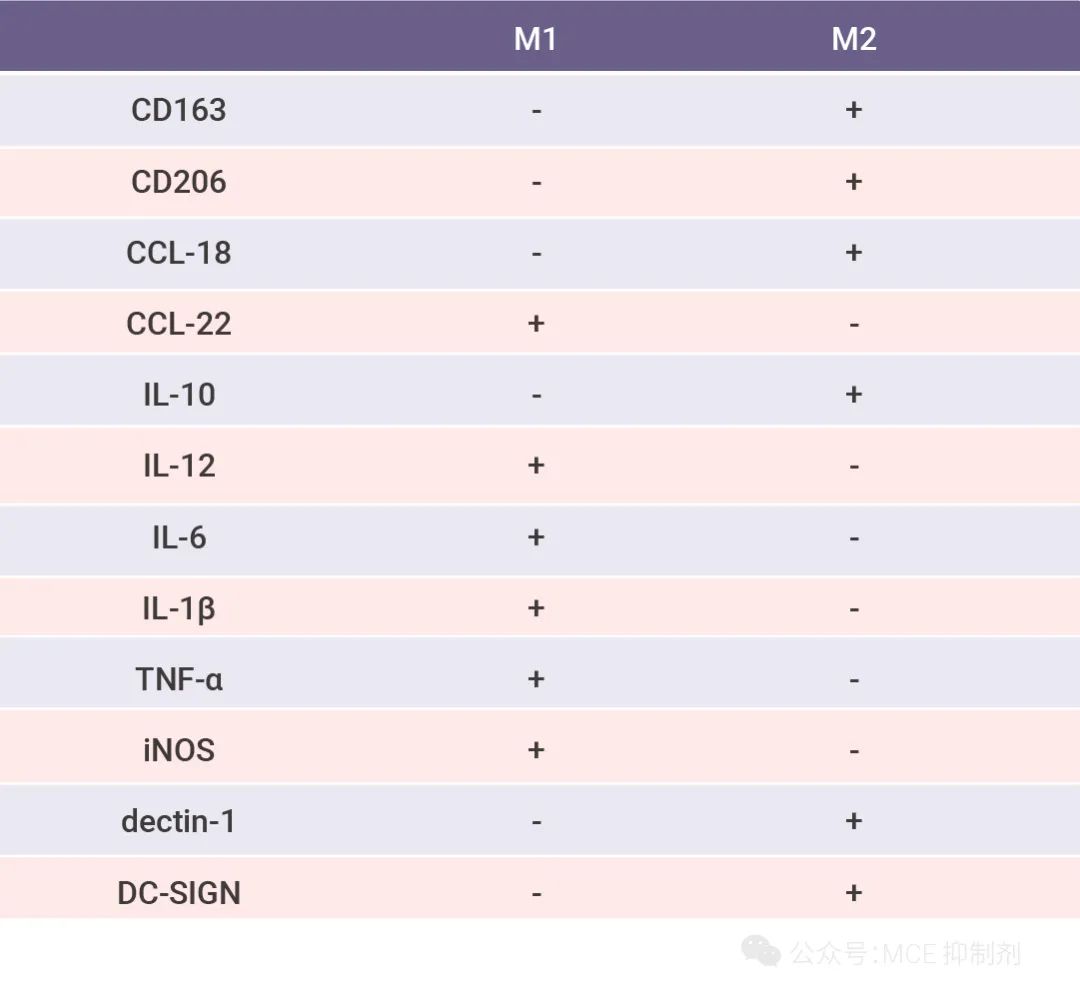Select the CCL-22 marker name
1080x989 pixels.
click(x=179, y=324)
